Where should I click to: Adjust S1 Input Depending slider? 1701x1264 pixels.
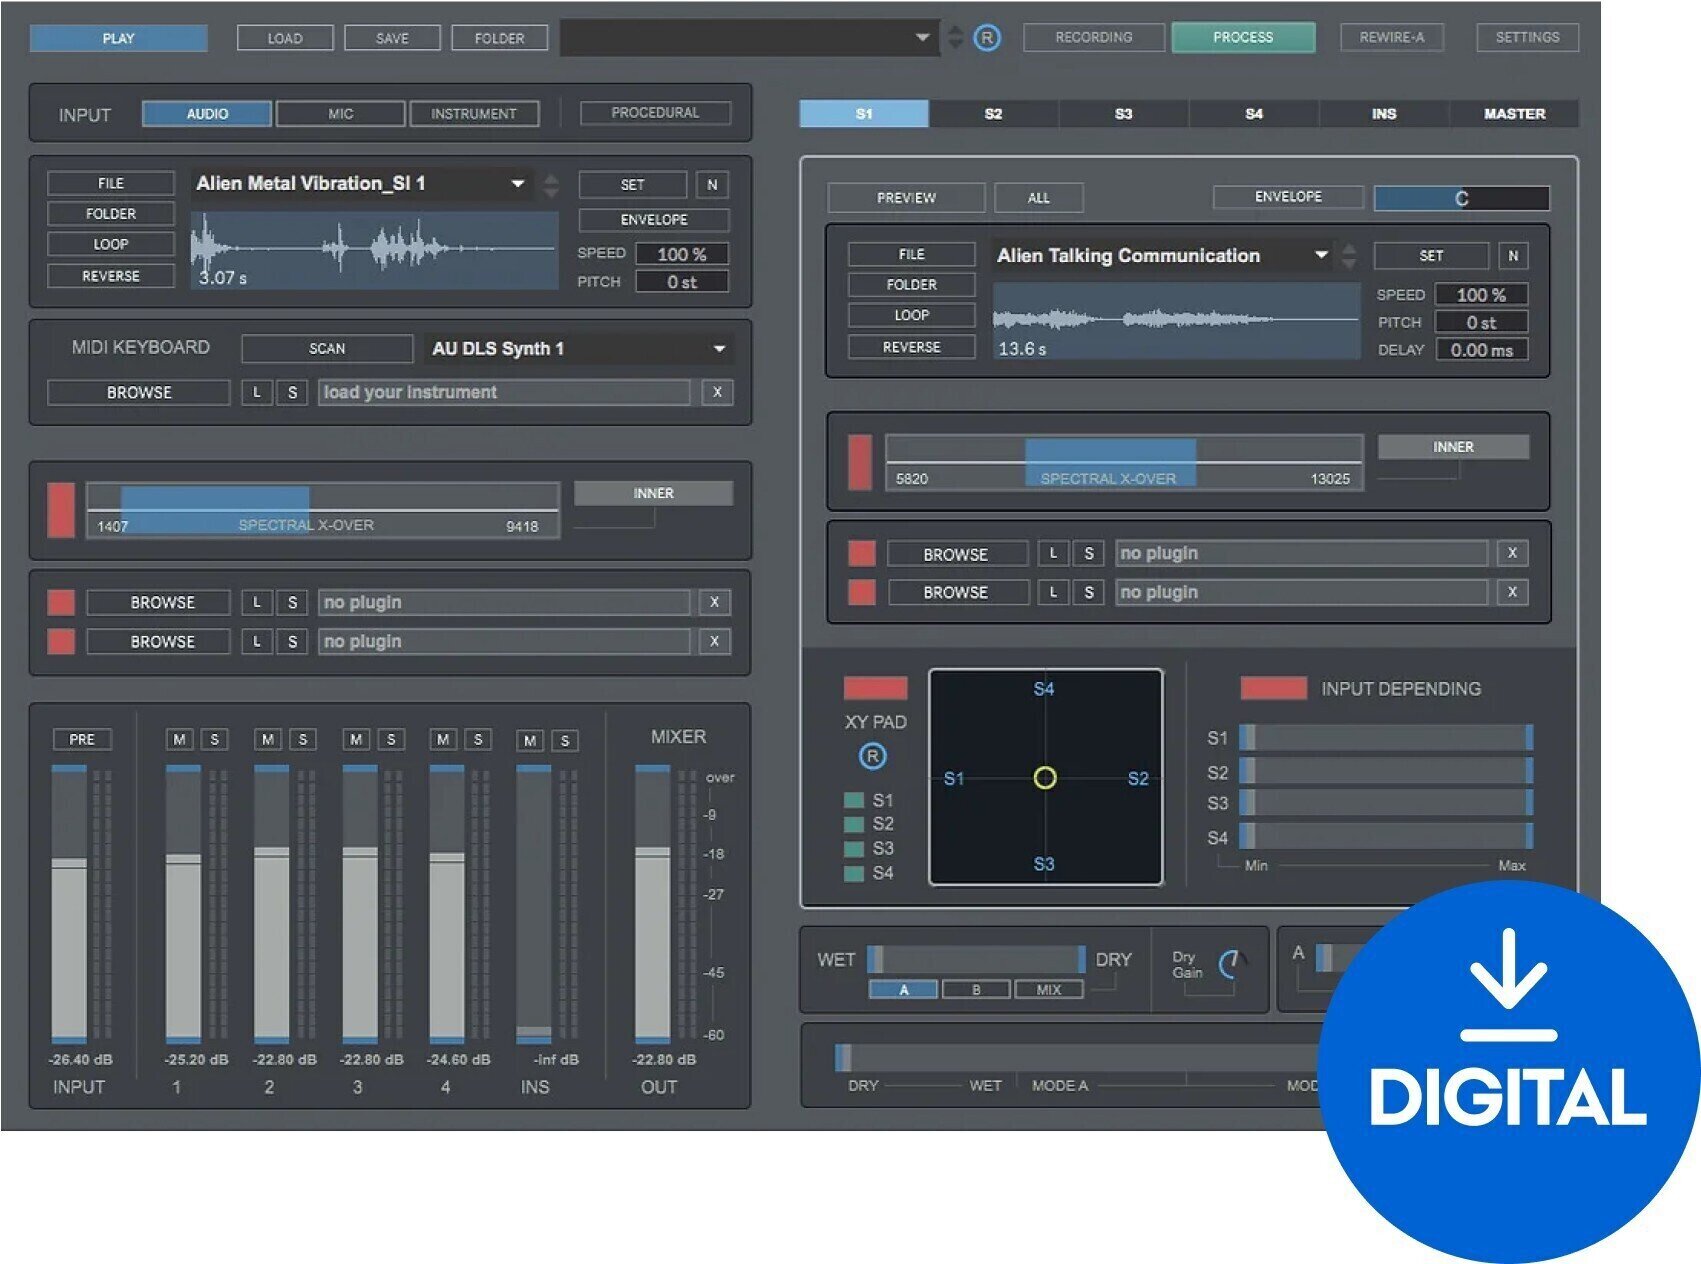[1386, 738]
